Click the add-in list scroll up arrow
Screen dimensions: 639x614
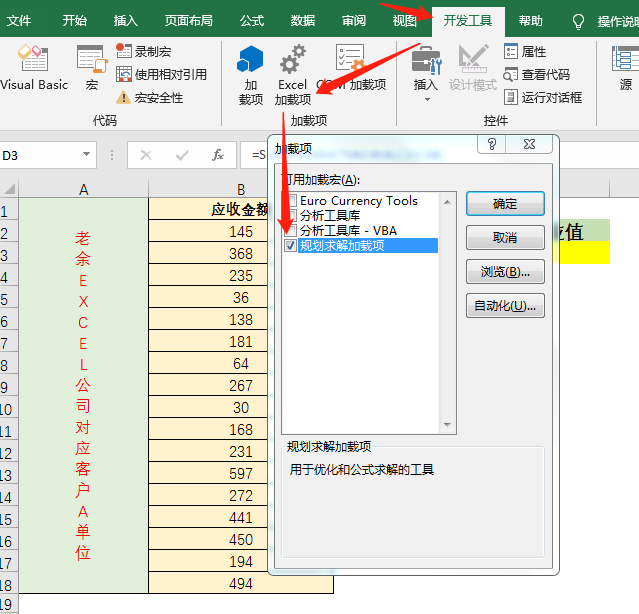coord(447,202)
